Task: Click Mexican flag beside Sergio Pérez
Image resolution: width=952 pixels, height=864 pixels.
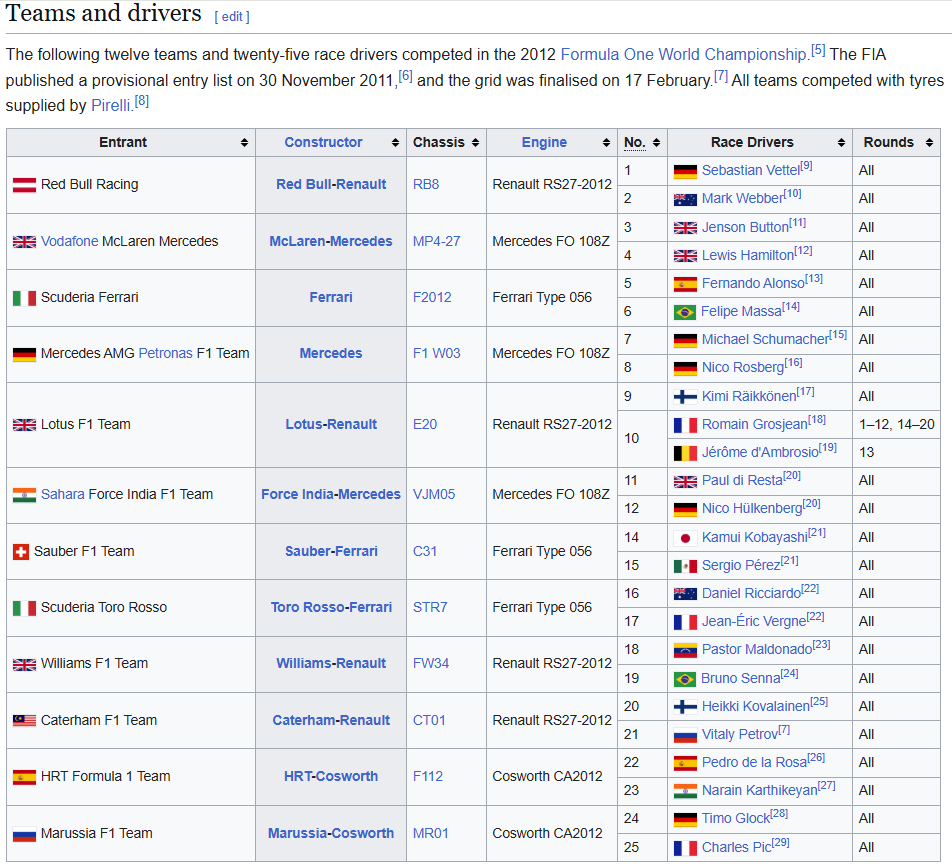Action: [x=685, y=566]
